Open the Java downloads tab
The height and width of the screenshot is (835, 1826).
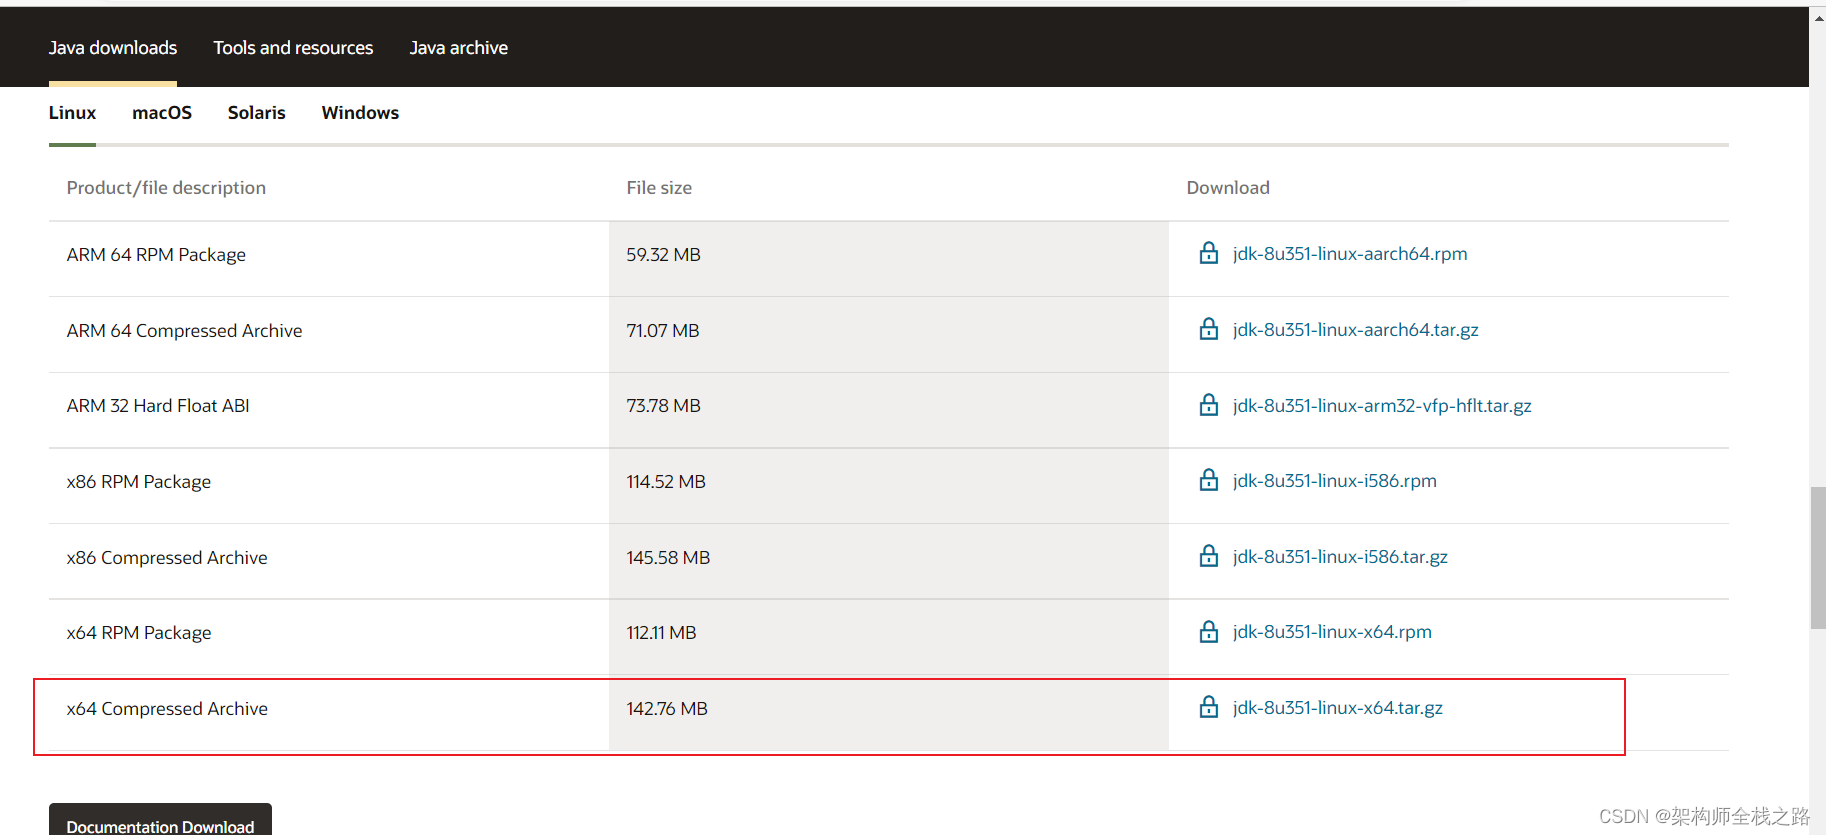[x=113, y=48]
